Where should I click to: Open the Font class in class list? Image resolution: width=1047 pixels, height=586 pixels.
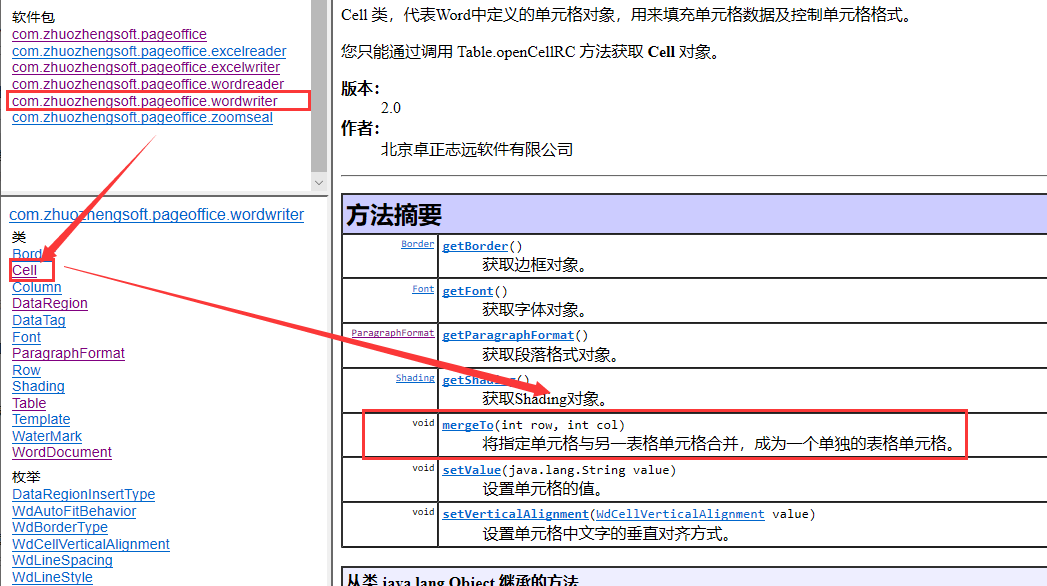[x=26, y=337]
